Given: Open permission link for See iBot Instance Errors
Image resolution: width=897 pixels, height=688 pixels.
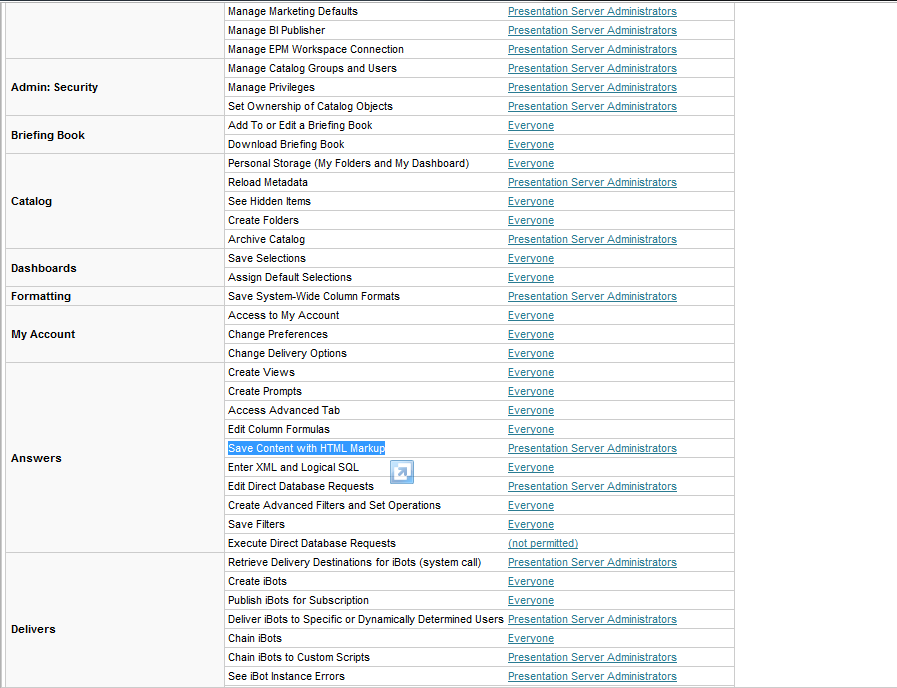Looking at the screenshot, I should [591, 676].
